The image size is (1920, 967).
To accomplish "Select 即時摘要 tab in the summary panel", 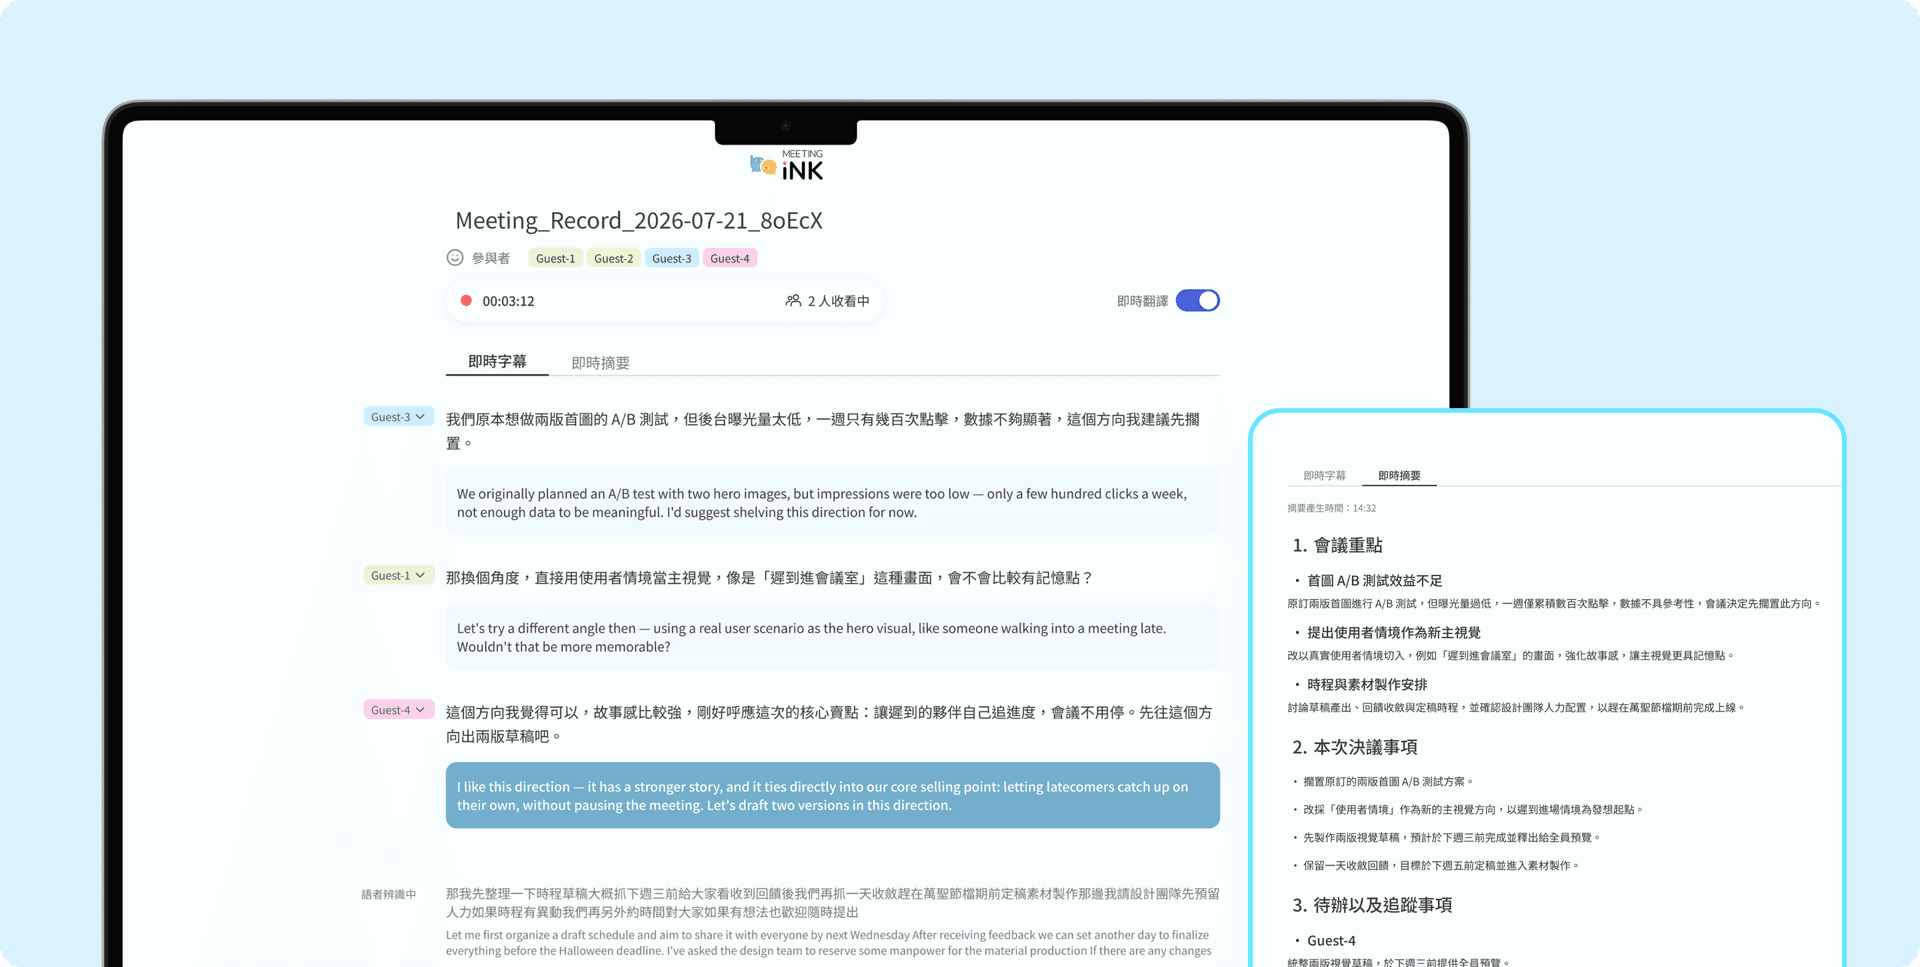I will (1399, 476).
